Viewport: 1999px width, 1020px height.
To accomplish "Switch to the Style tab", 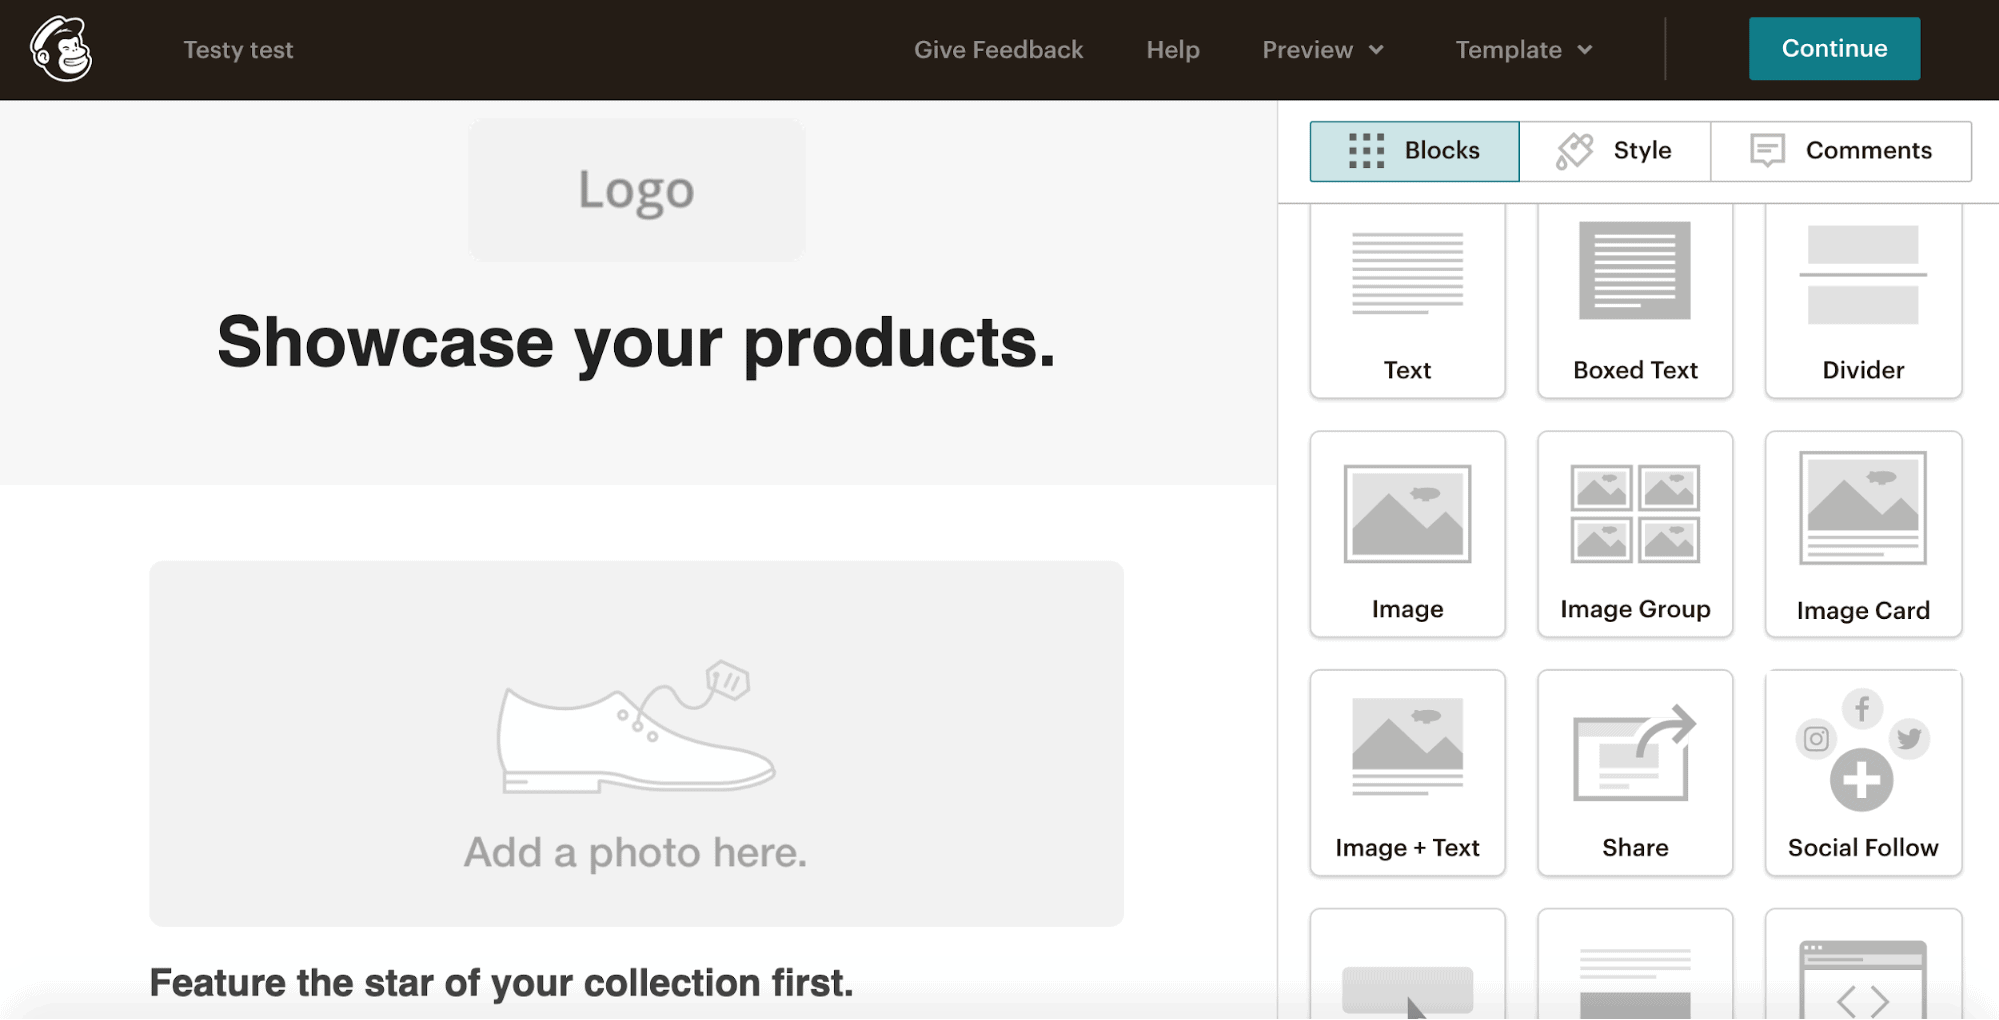I will click(1614, 151).
